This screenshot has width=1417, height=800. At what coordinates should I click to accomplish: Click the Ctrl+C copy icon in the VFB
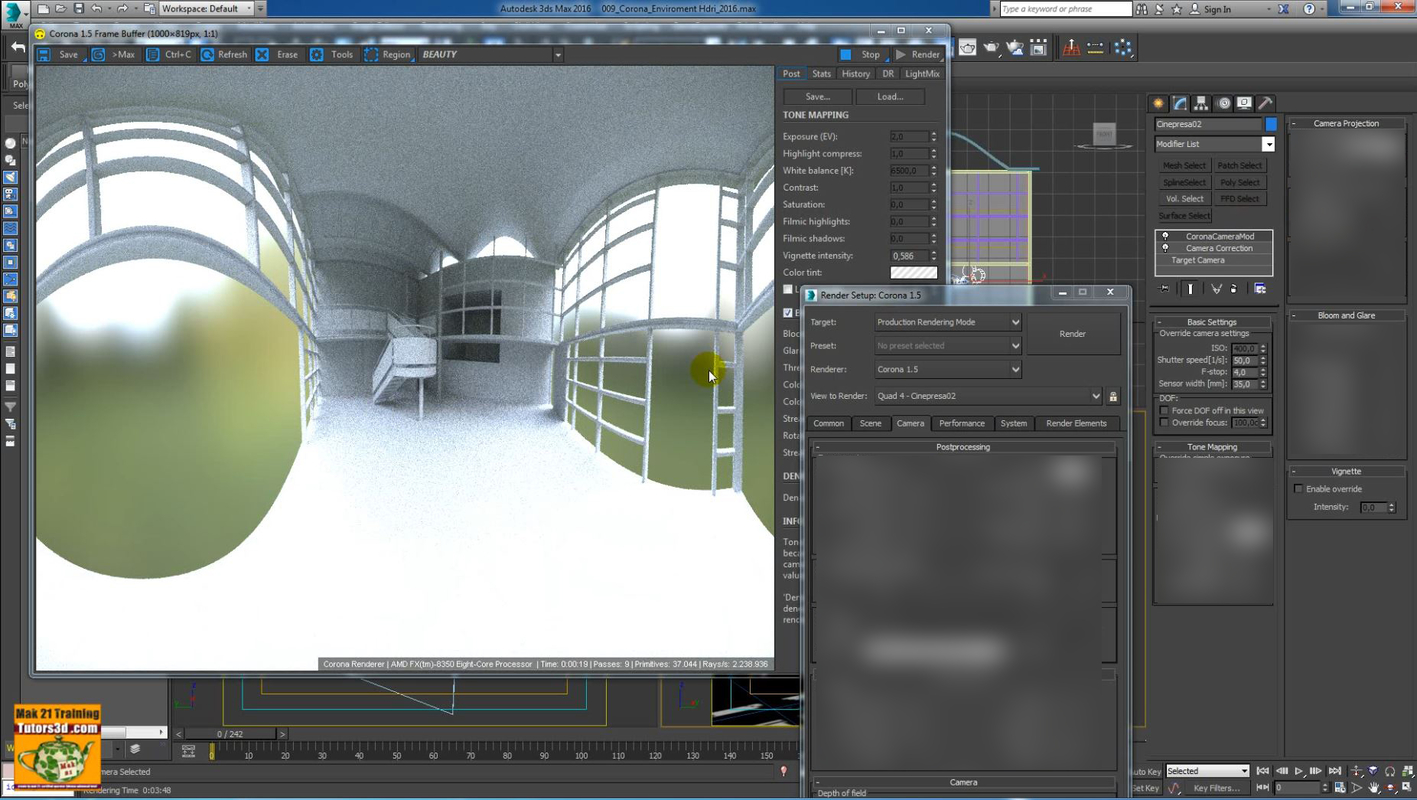click(x=152, y=54)
